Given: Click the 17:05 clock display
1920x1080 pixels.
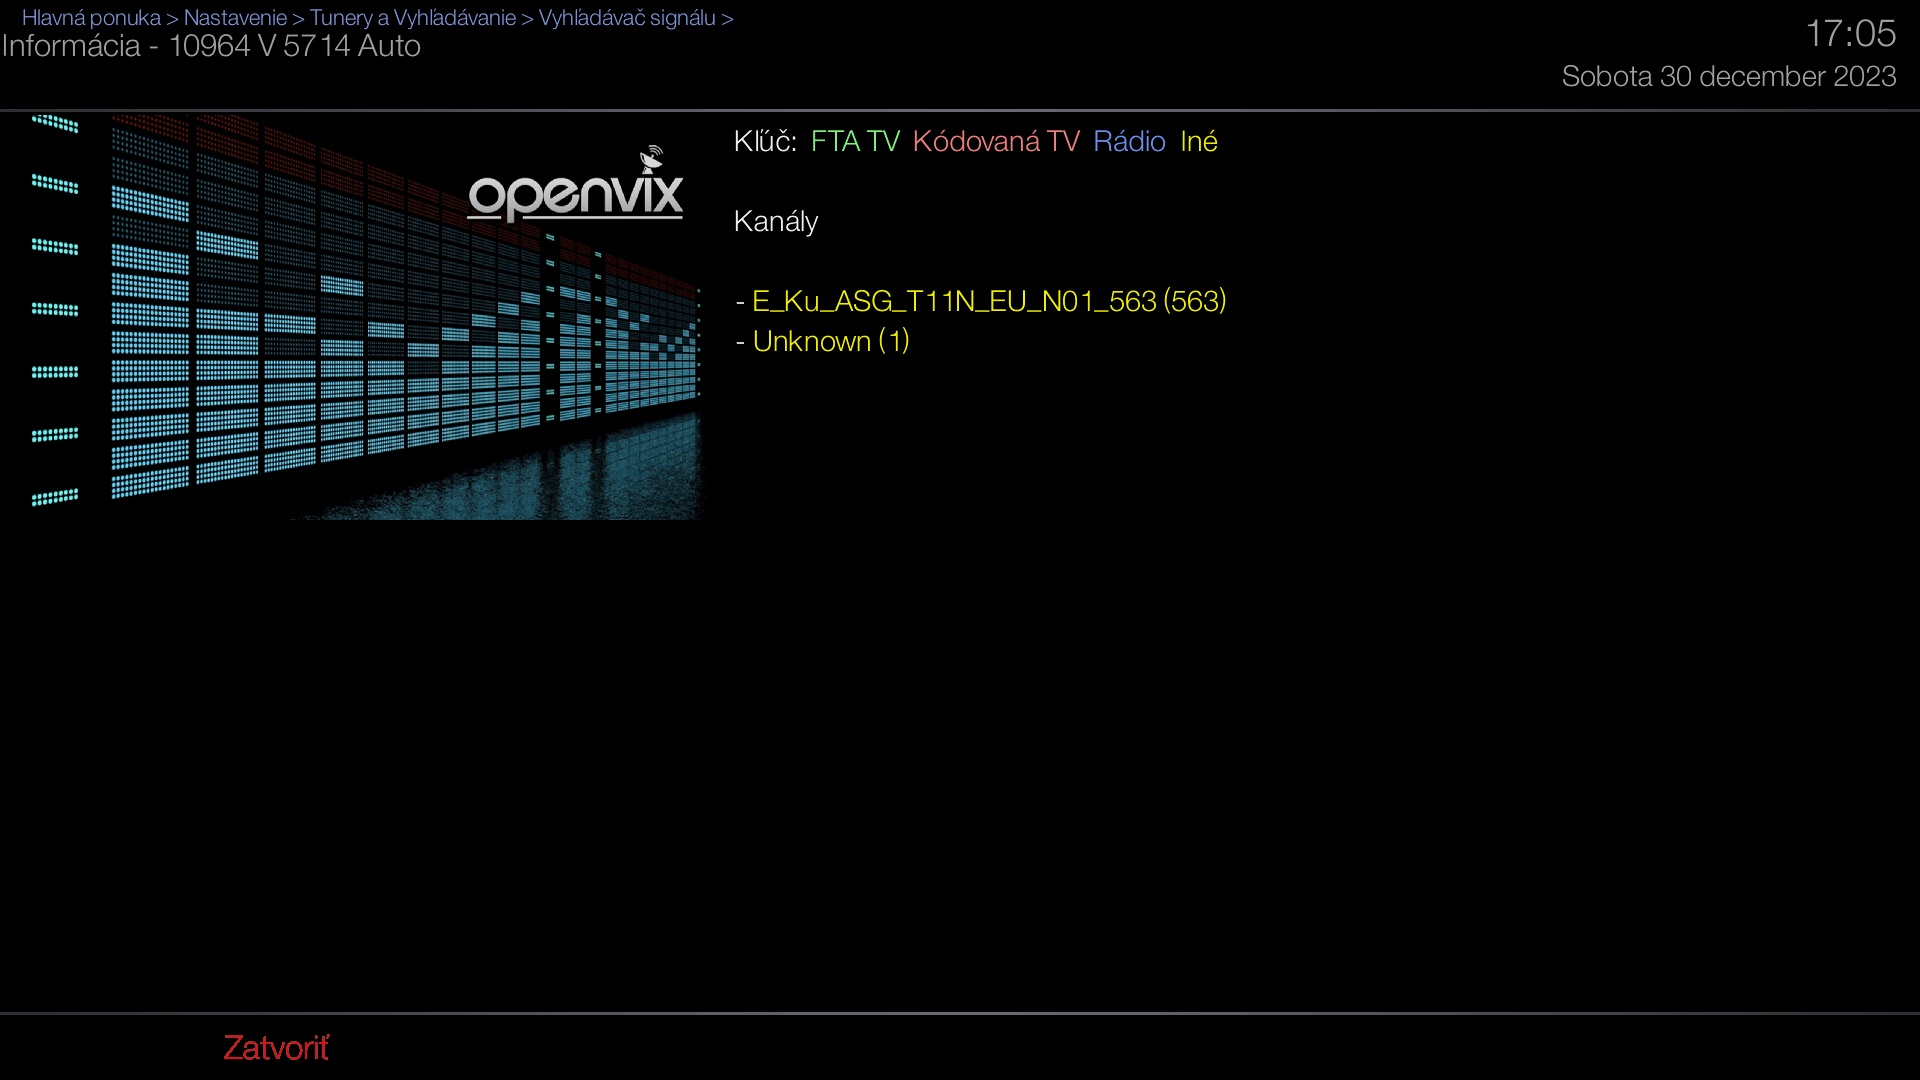Looking at the screenshot, I should click(1850, 33).
